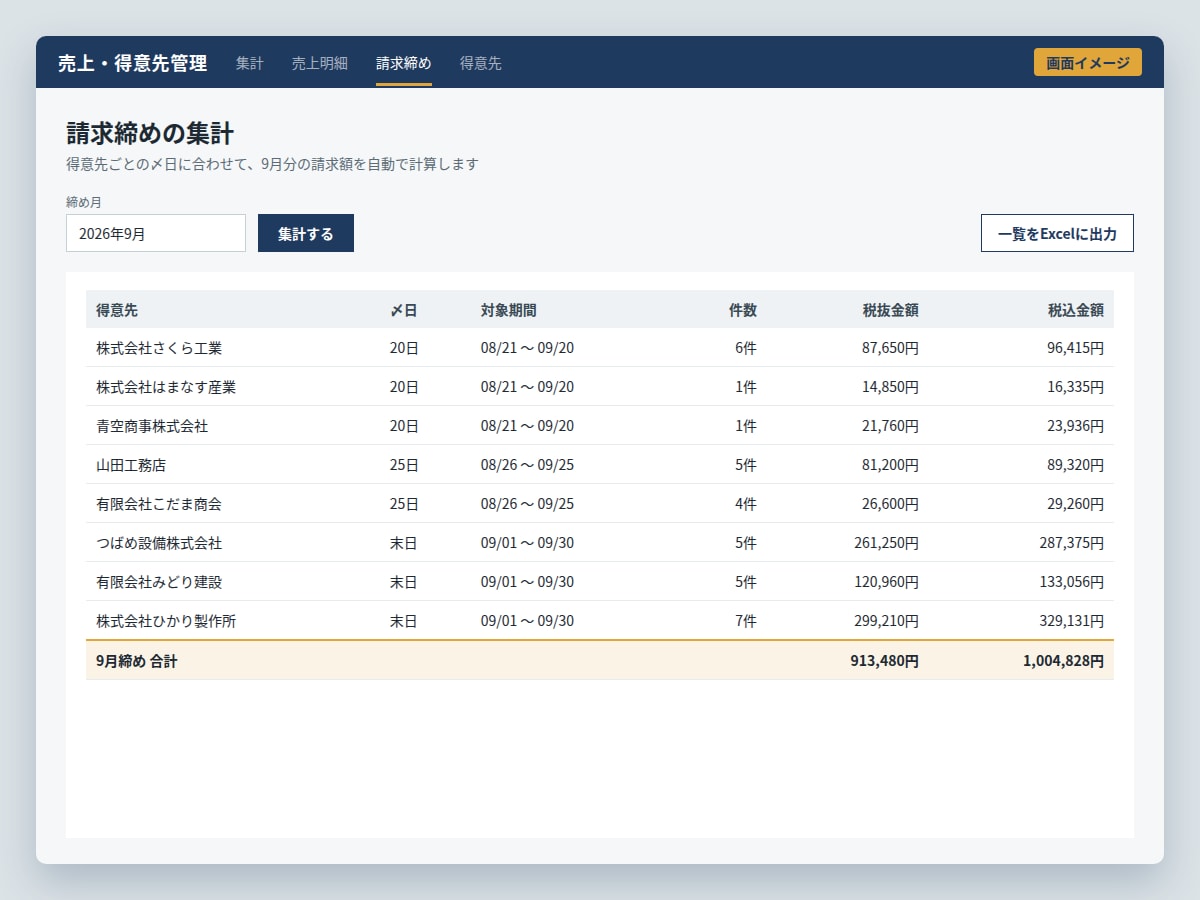The width and height of the screenshot is (1200, 900).
Task: Click the 集計する button
Action: (x=306, y=233)
